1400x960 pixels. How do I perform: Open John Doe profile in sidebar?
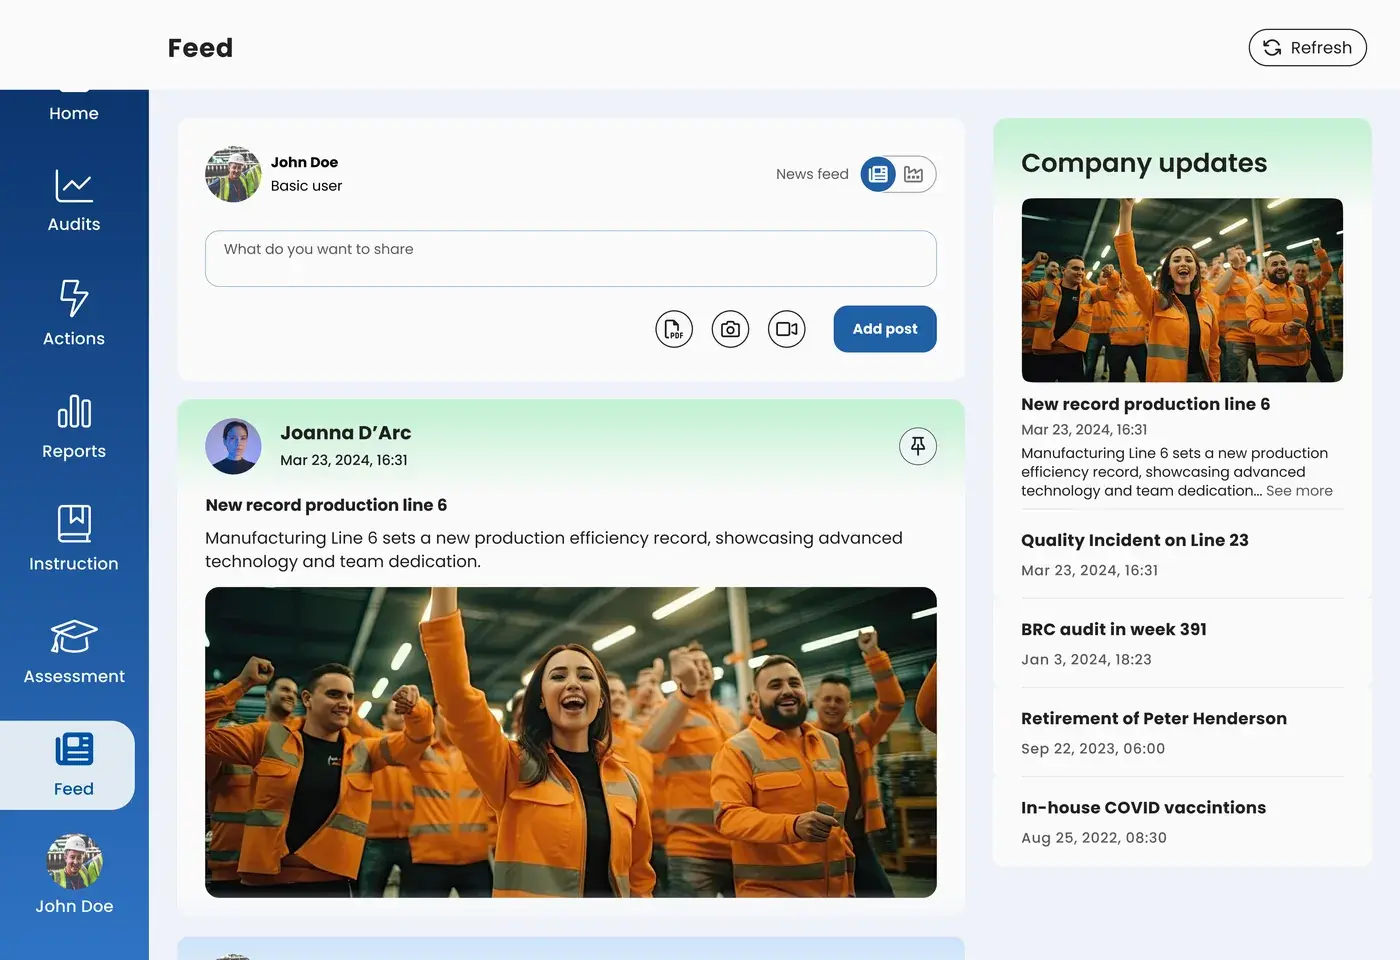[74, 875]
